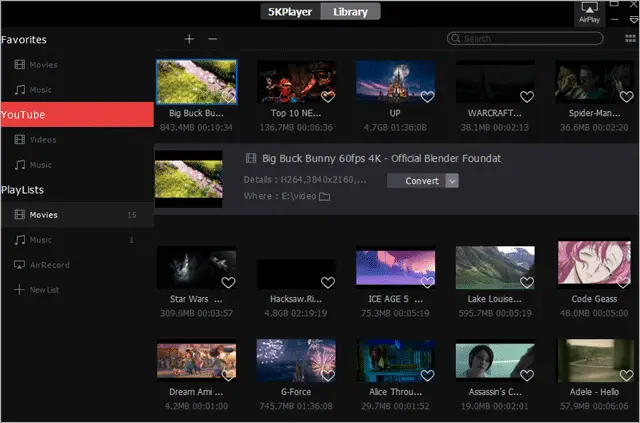Toggle heart on WARCRAFT video
This screenshot has width=640, height=423.
click(x=527, y=97)
